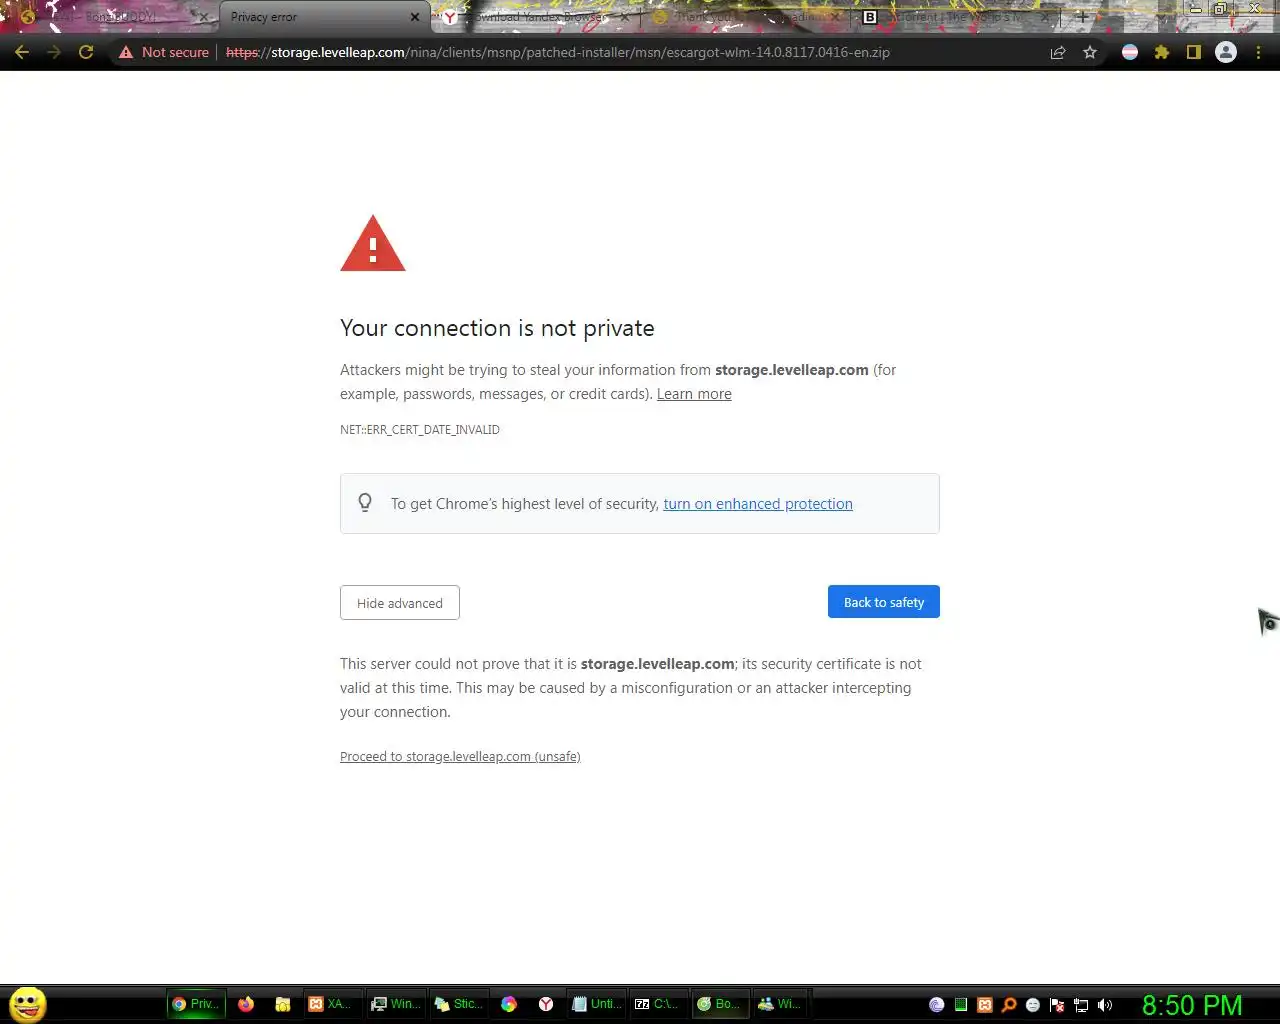The width and height of the screenshot is (1280, 1024).
Task: Open the Stic... taskbar item
Action: pyautogui.click(x=459, y=1004)
